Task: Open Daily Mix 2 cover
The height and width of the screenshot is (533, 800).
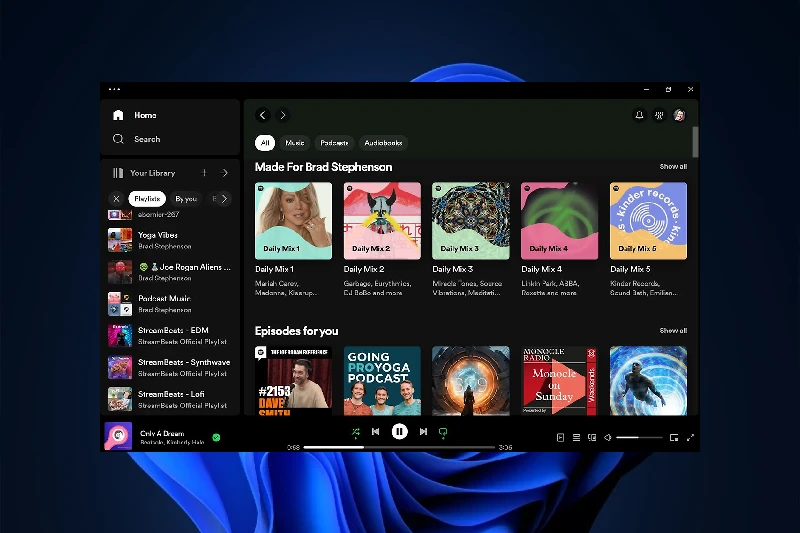Action: pyautogui.click(x=382, y=221)
